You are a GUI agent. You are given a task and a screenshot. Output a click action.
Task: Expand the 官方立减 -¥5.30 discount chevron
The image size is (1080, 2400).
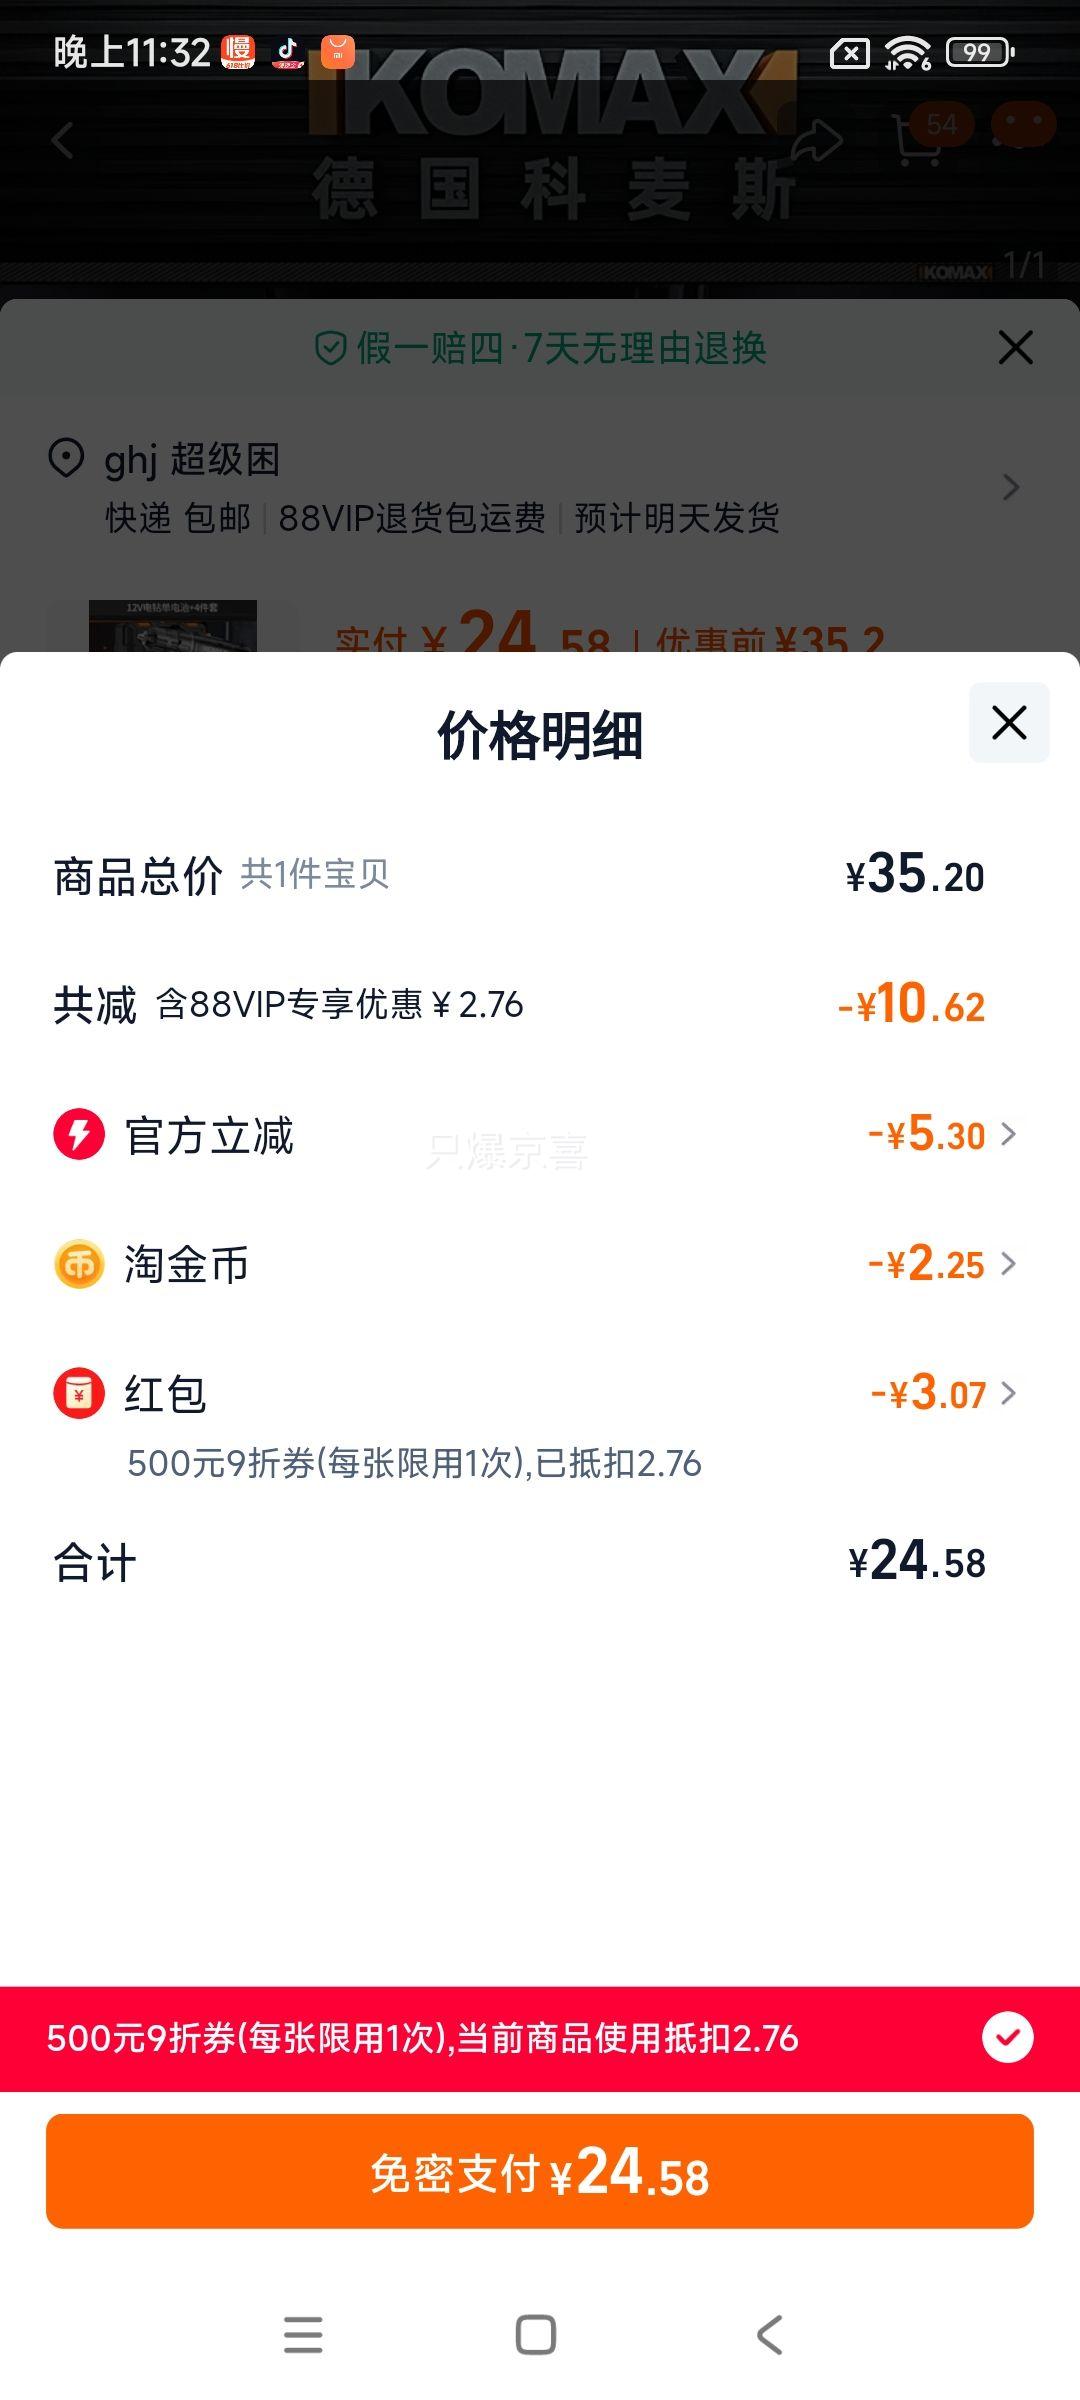[x=1008, y=1134]
